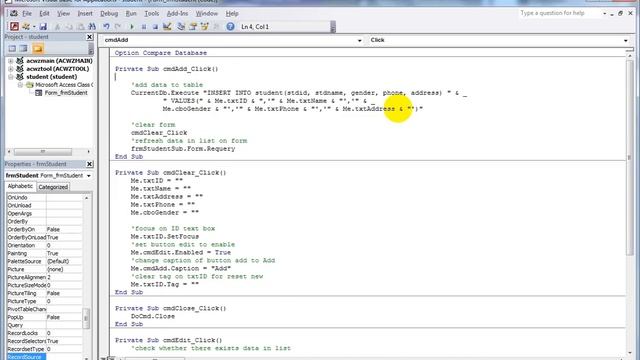Open the Help menu
The width and height of the screenshot is (640, 360).
[232, 13]
